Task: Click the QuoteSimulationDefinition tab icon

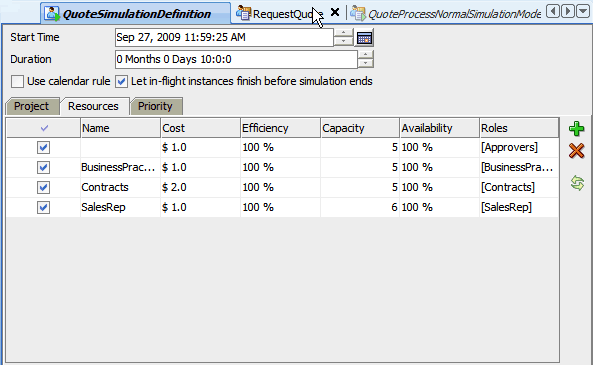Action: [52, 14]
